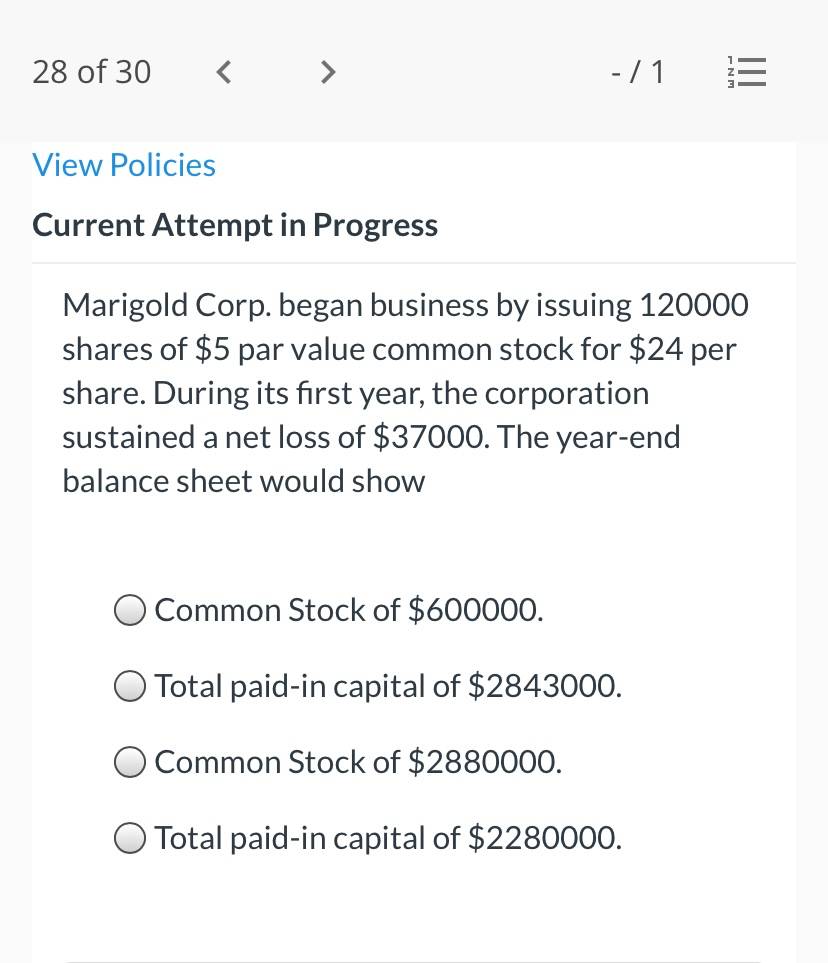Click the - / 1 score indicator

pos(638,72)
